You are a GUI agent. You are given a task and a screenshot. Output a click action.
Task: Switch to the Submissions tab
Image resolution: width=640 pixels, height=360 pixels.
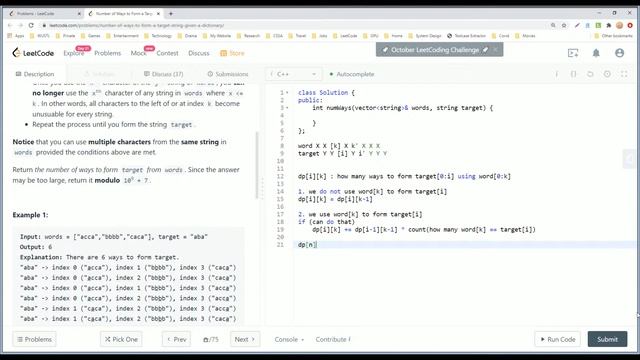point(228,74)
